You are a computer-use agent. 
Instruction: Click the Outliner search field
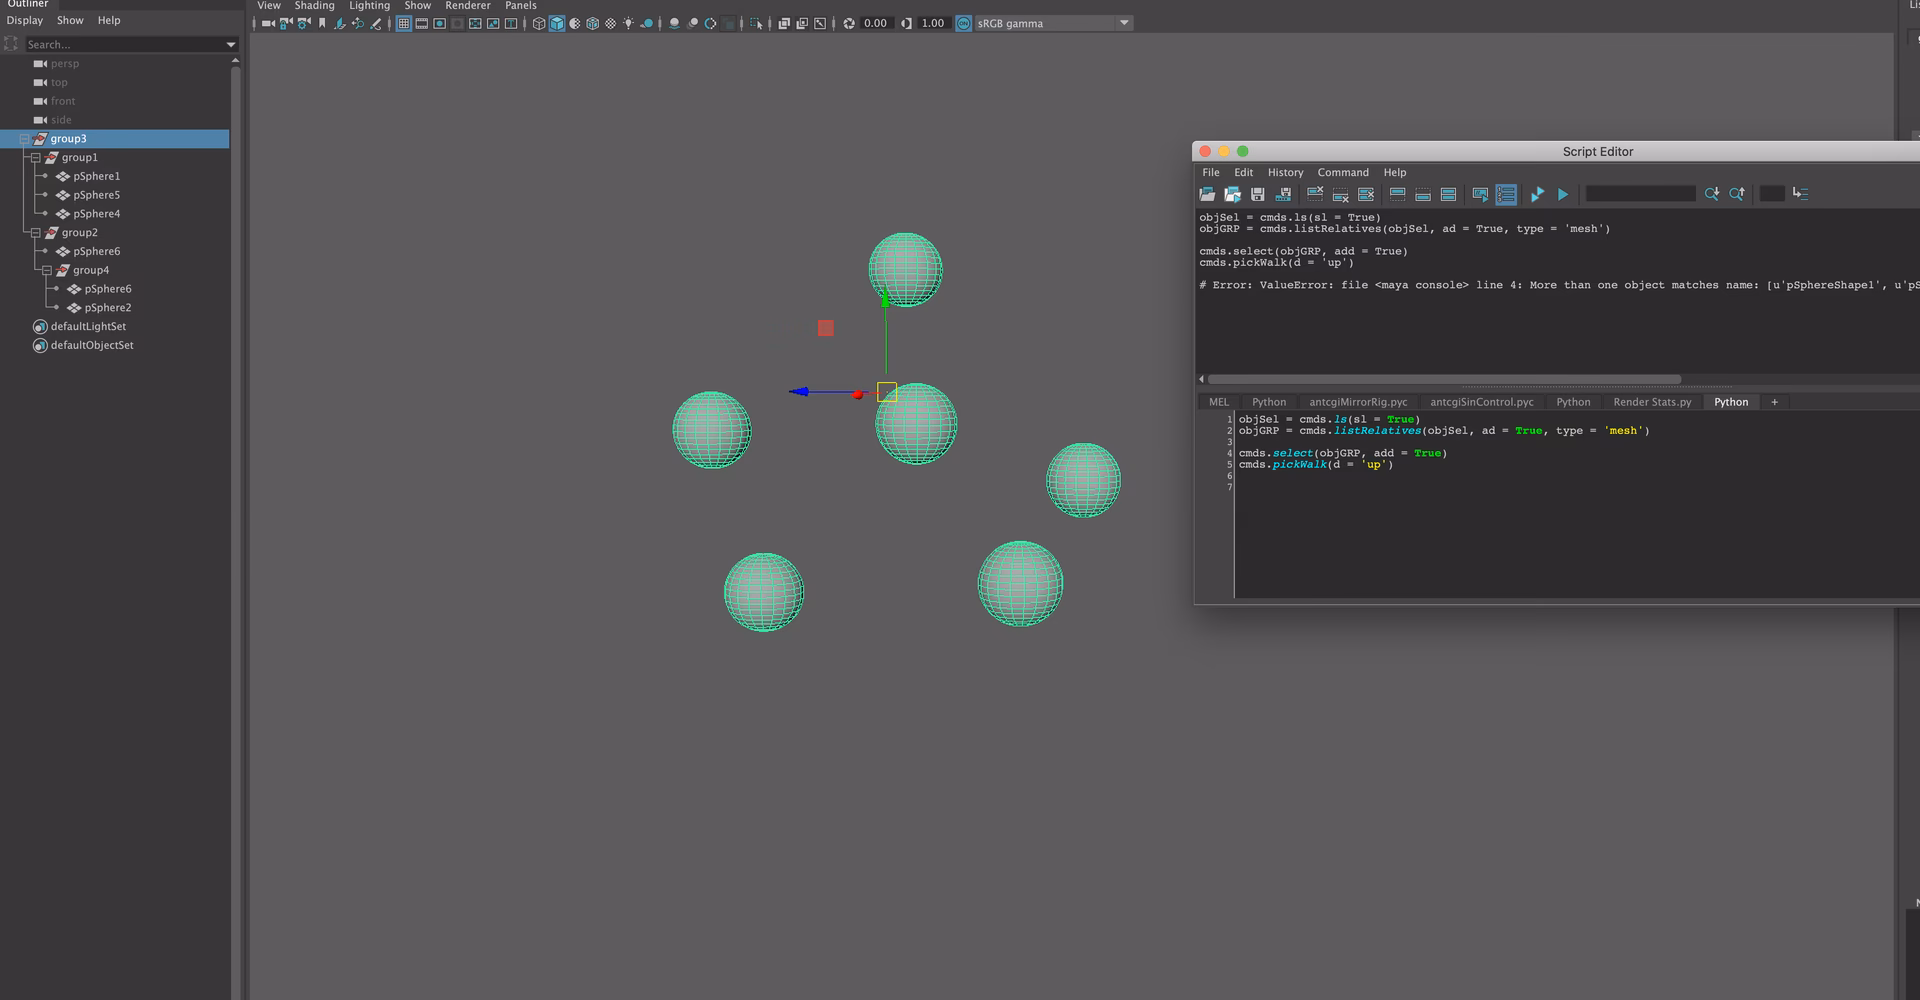click(x=124, y=45)
